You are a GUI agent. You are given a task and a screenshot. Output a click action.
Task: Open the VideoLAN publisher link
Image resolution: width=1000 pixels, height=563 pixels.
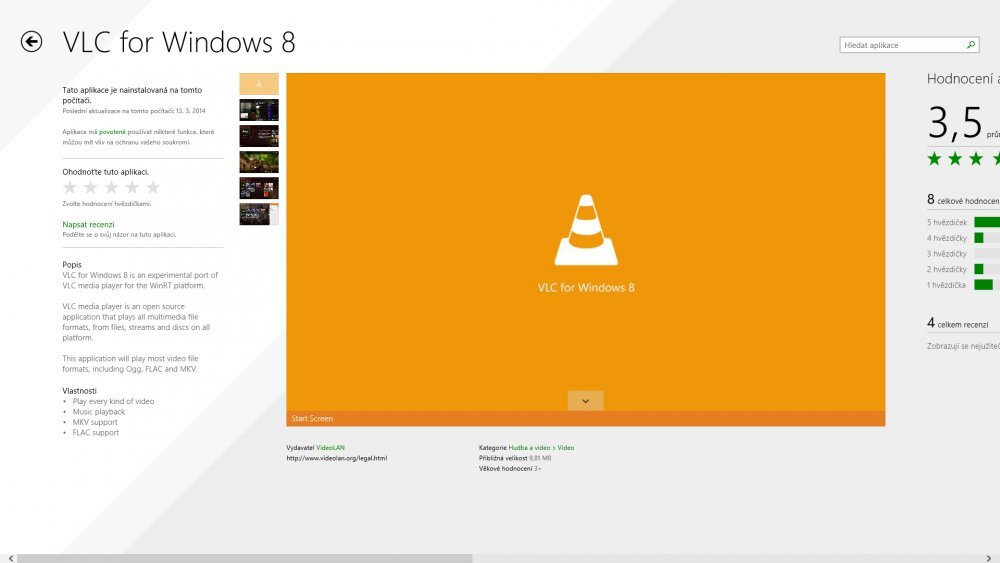pyautogui.click(x=330, y=448)
